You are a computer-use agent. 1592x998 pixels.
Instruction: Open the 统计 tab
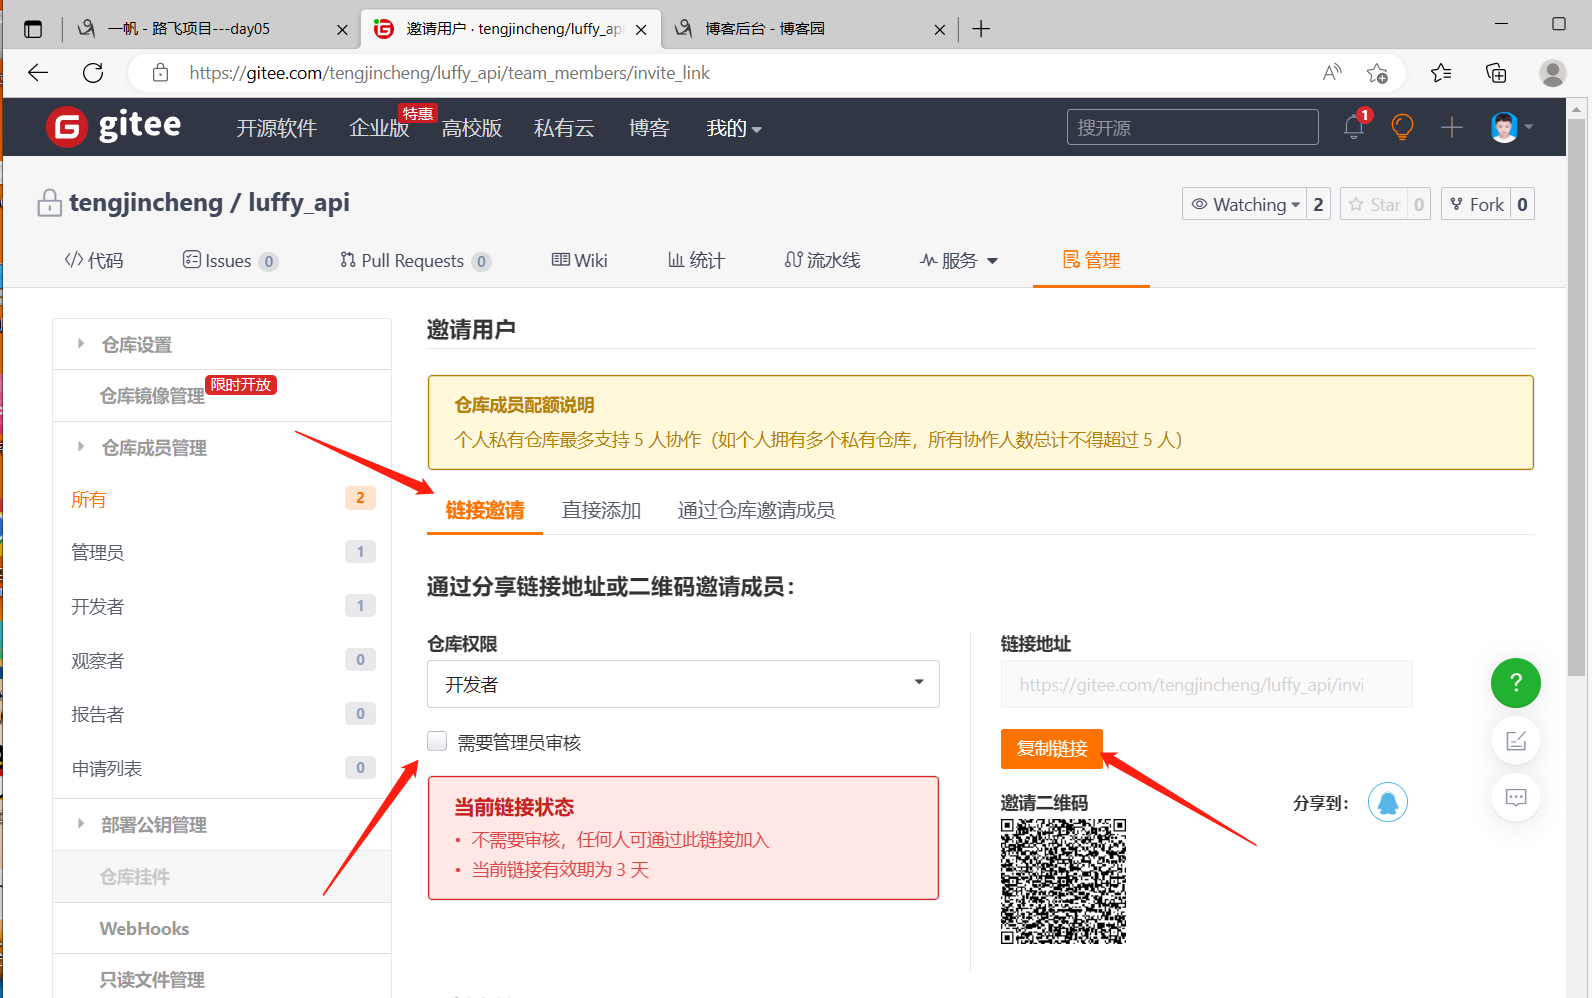coord(696,260)
